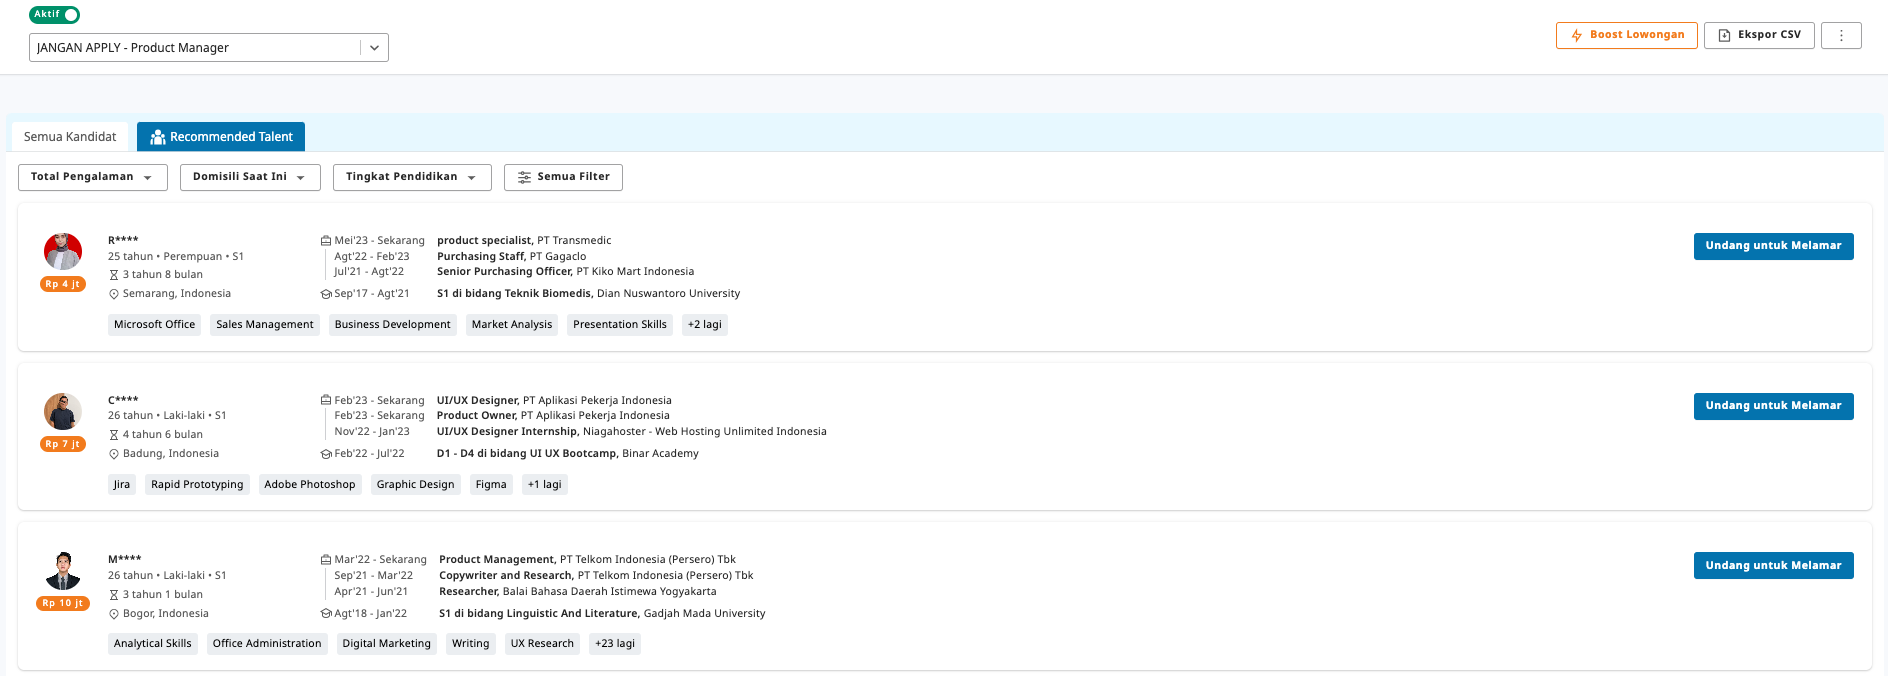The height and width of the screenshot is (676, 1888).
Task: Click the hourglass icon beside 4 tahun 6 bulan
Action: 114,435
